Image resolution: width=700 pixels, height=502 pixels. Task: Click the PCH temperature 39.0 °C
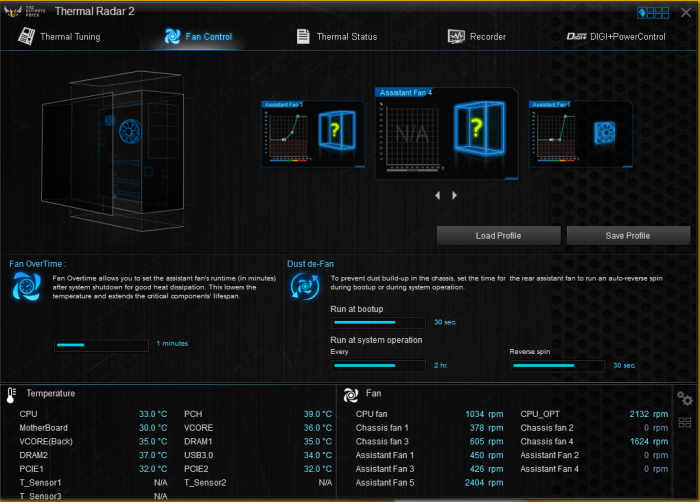318,414
